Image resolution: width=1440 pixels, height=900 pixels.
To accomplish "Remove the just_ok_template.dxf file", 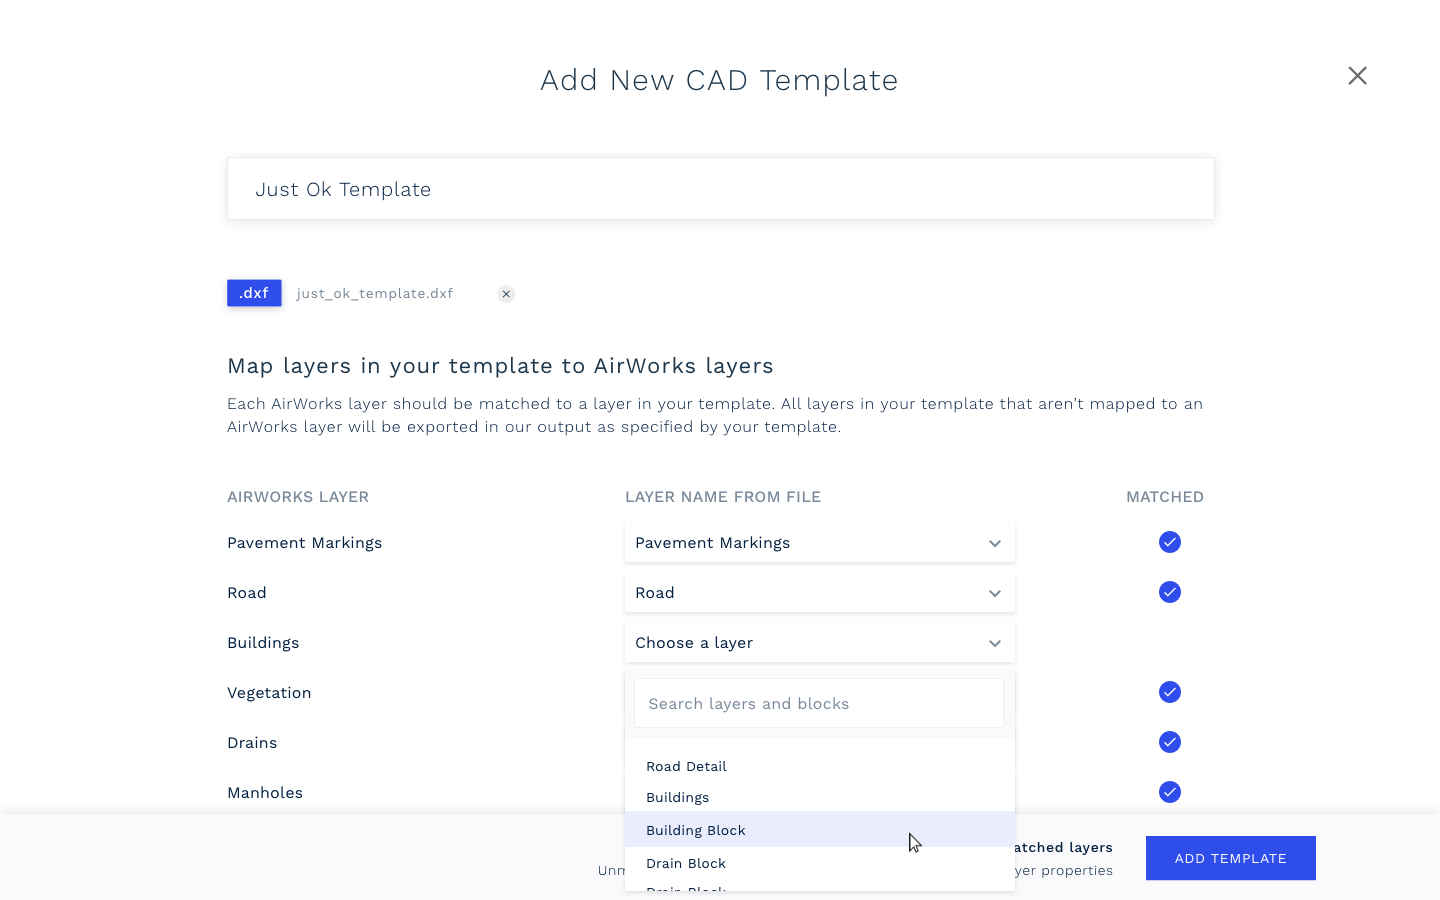I will click(x=506, y=294).
